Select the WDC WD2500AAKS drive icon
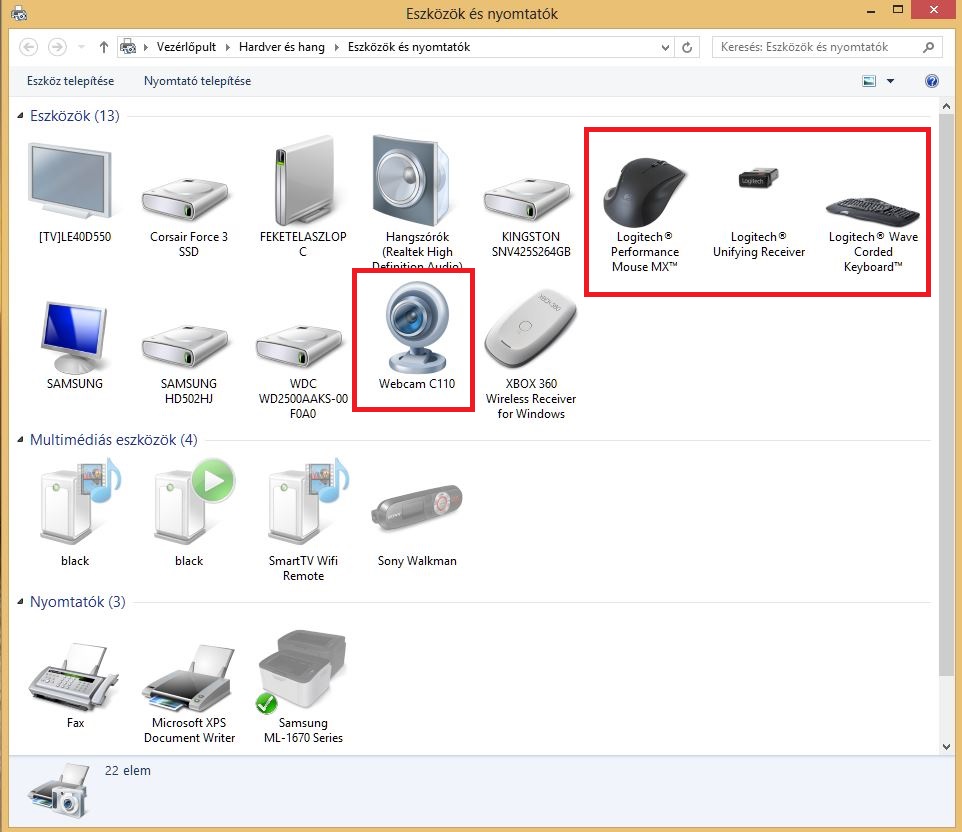The width and height of the screenshot is (962, 832). coord(299,347)
